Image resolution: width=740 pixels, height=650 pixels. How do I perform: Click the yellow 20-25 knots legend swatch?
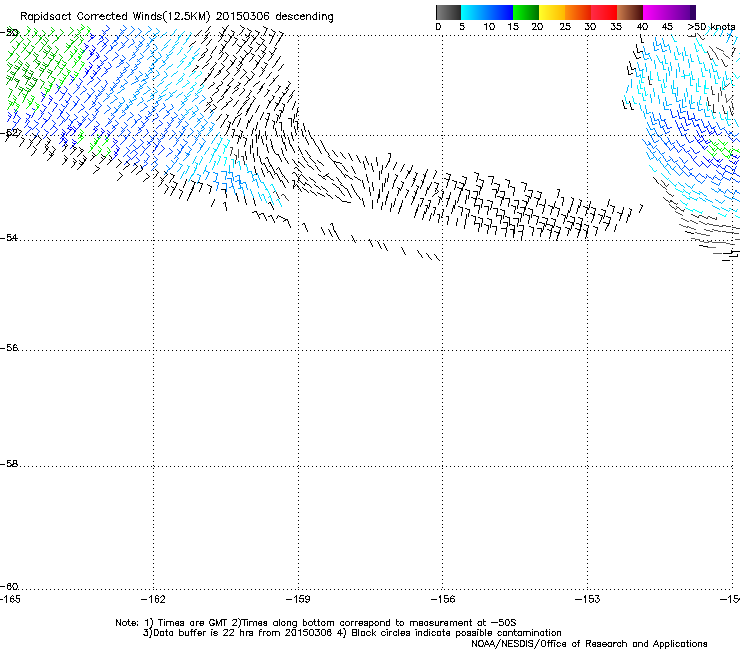pos(552,12)
